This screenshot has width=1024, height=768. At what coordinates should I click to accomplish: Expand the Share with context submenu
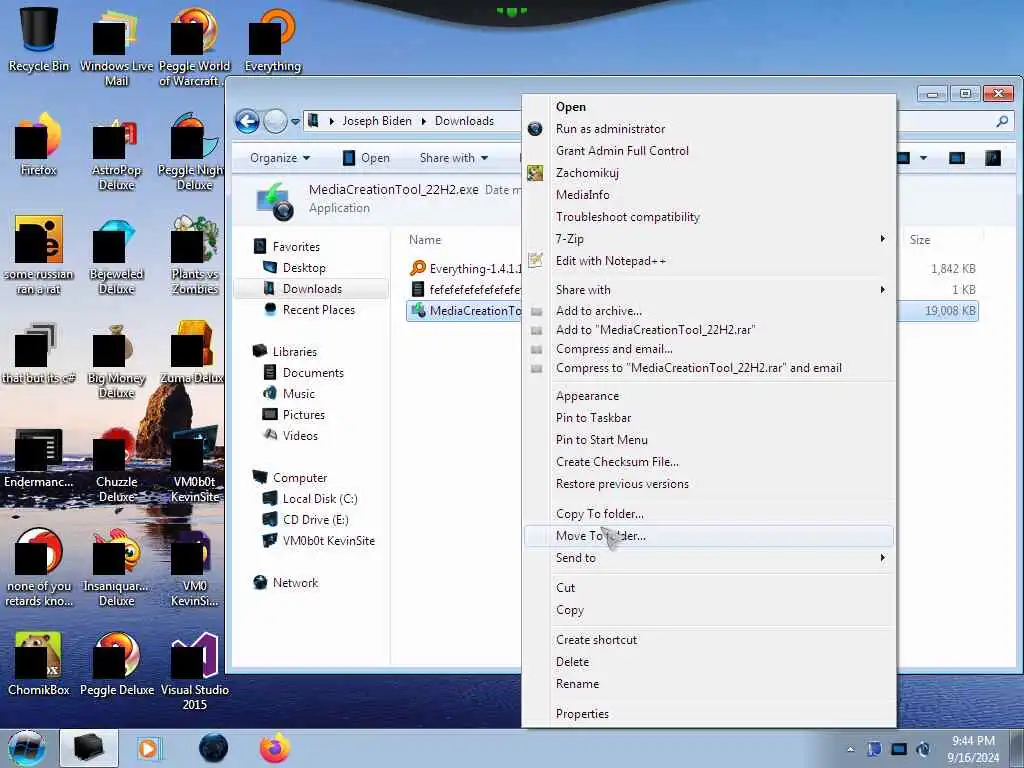pyautogui.click(x=709, y=289)
